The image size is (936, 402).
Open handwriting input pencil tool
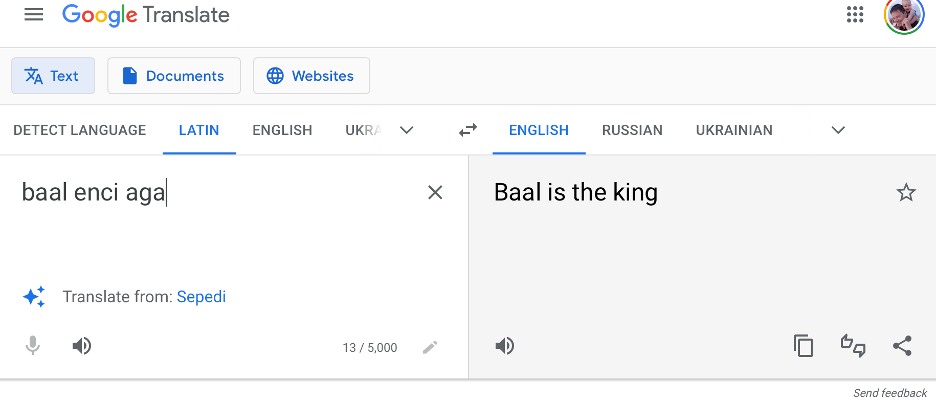(x=430, y=347)
